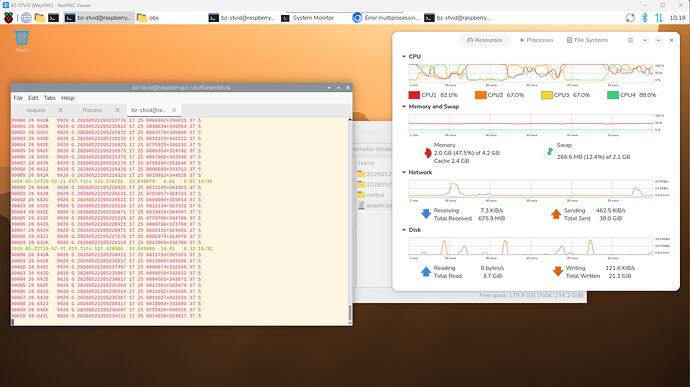Image resolution: width=690 pixels, height=387 pixels.
Task: Change the CPU2 orange color swatch
Action: click(x=481, y=95)
